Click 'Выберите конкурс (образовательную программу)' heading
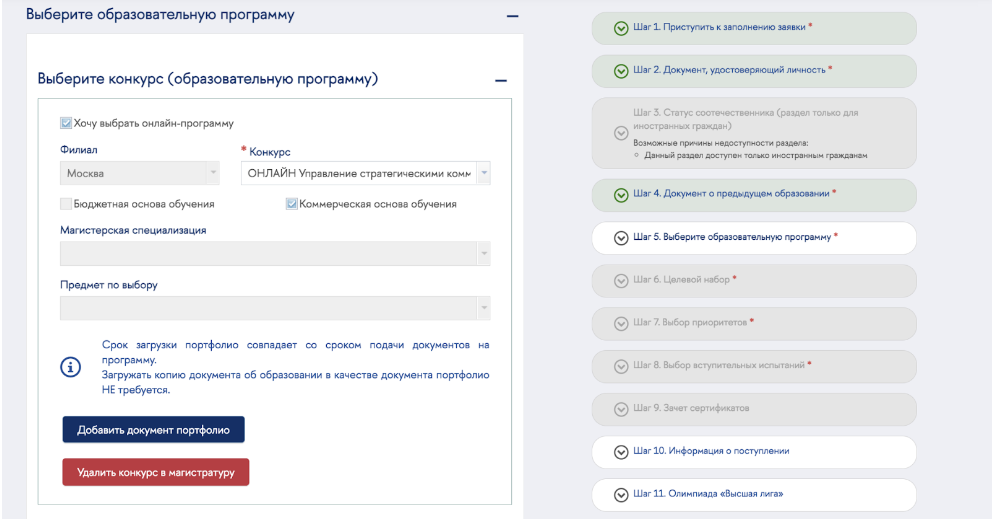 [x=208, y=79]
